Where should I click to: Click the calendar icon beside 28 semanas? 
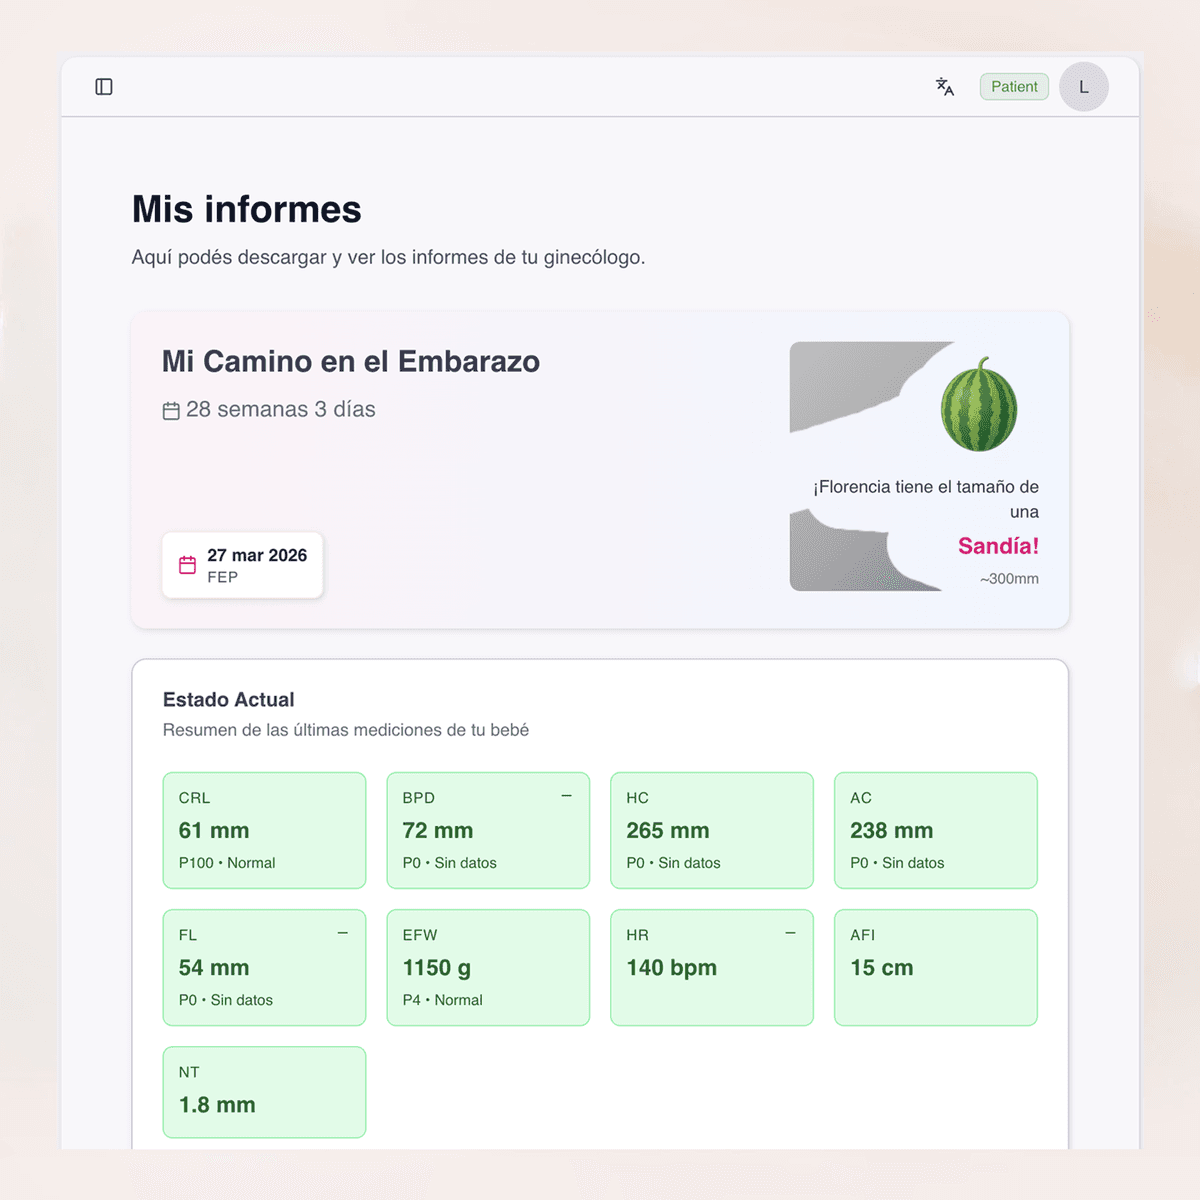(171, 411)
